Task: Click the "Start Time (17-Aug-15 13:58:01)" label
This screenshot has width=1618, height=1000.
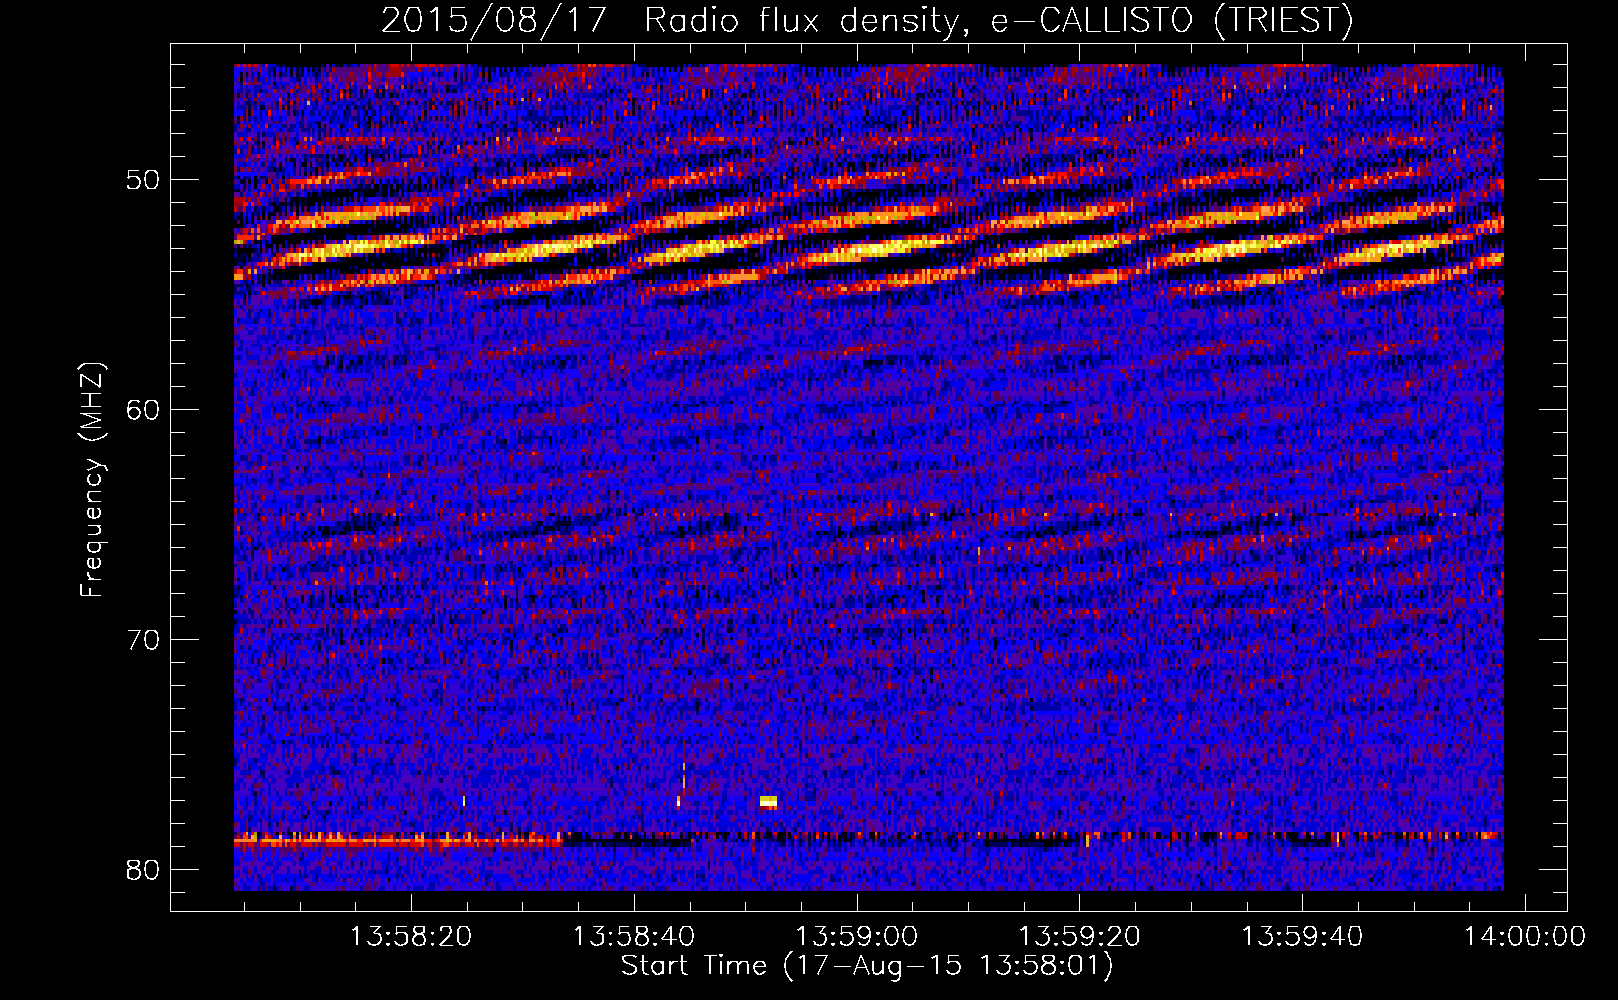Action: (867, 966)
